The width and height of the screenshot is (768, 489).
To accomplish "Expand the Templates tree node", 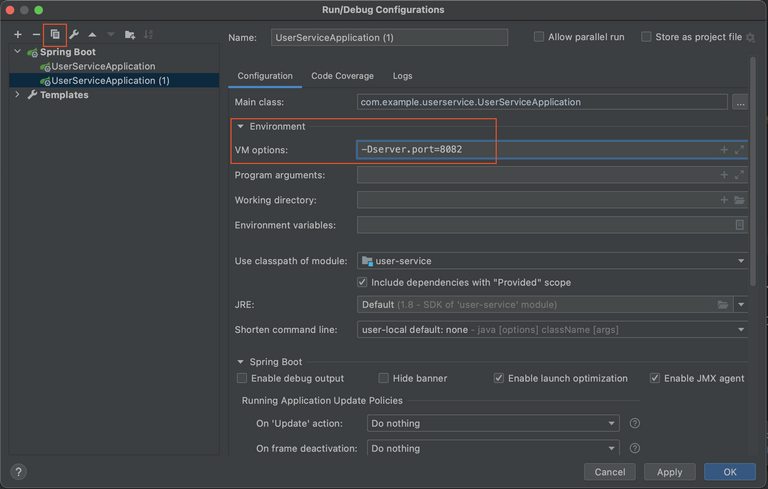I will (18, 94).
